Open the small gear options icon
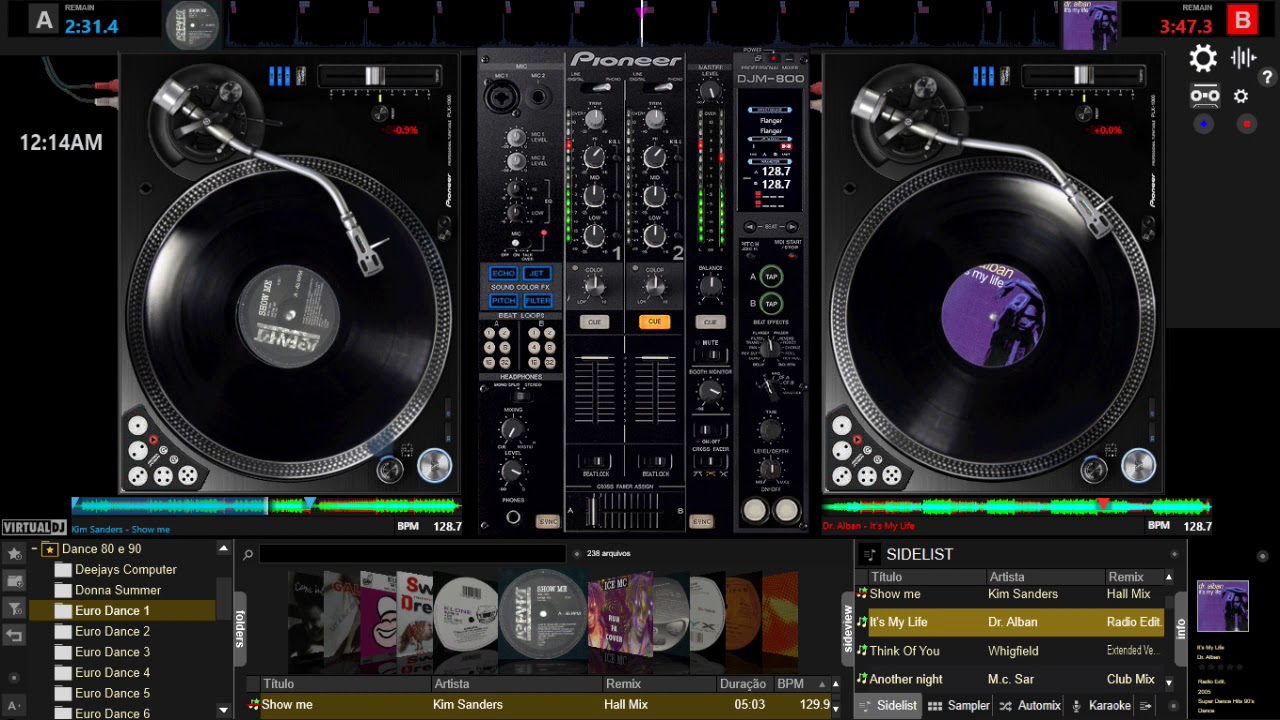 pyautogui.click(x=1241, y=96)
